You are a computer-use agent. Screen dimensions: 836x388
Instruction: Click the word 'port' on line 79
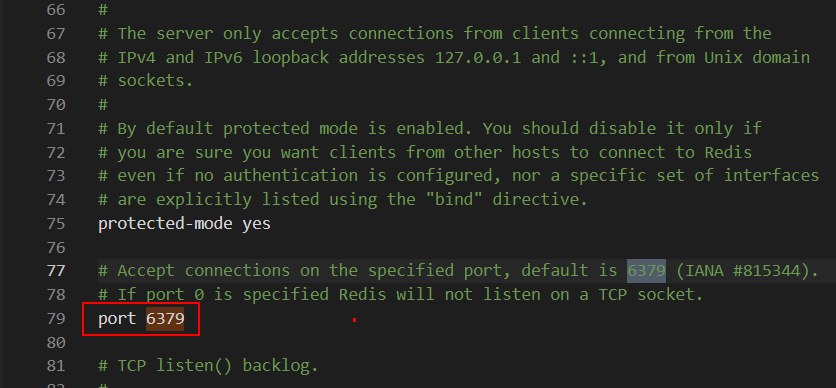[117, 320]
